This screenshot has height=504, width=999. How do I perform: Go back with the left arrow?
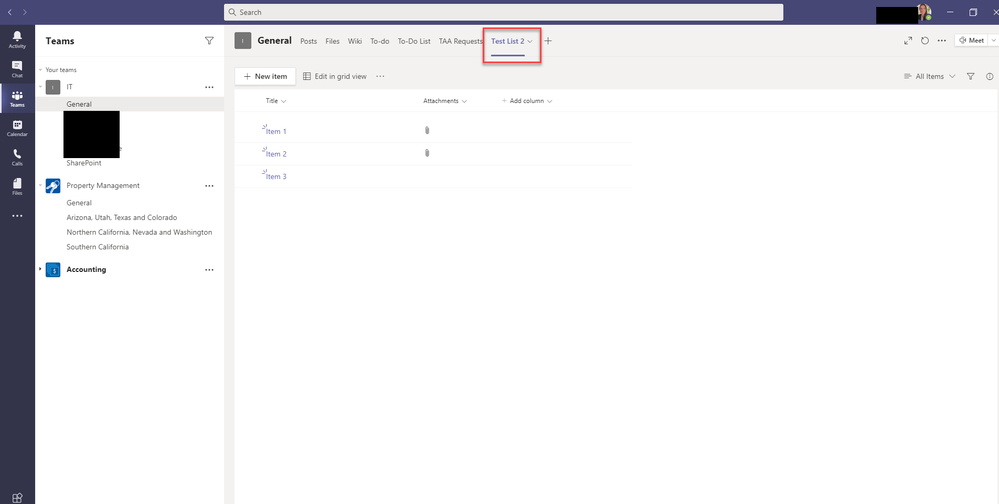(x=10, y=12)
